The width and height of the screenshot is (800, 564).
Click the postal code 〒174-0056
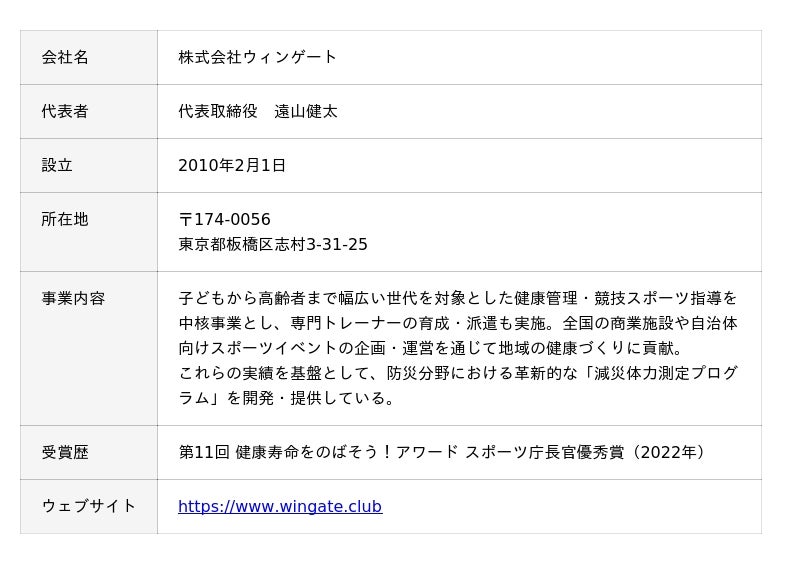point(225,220)
